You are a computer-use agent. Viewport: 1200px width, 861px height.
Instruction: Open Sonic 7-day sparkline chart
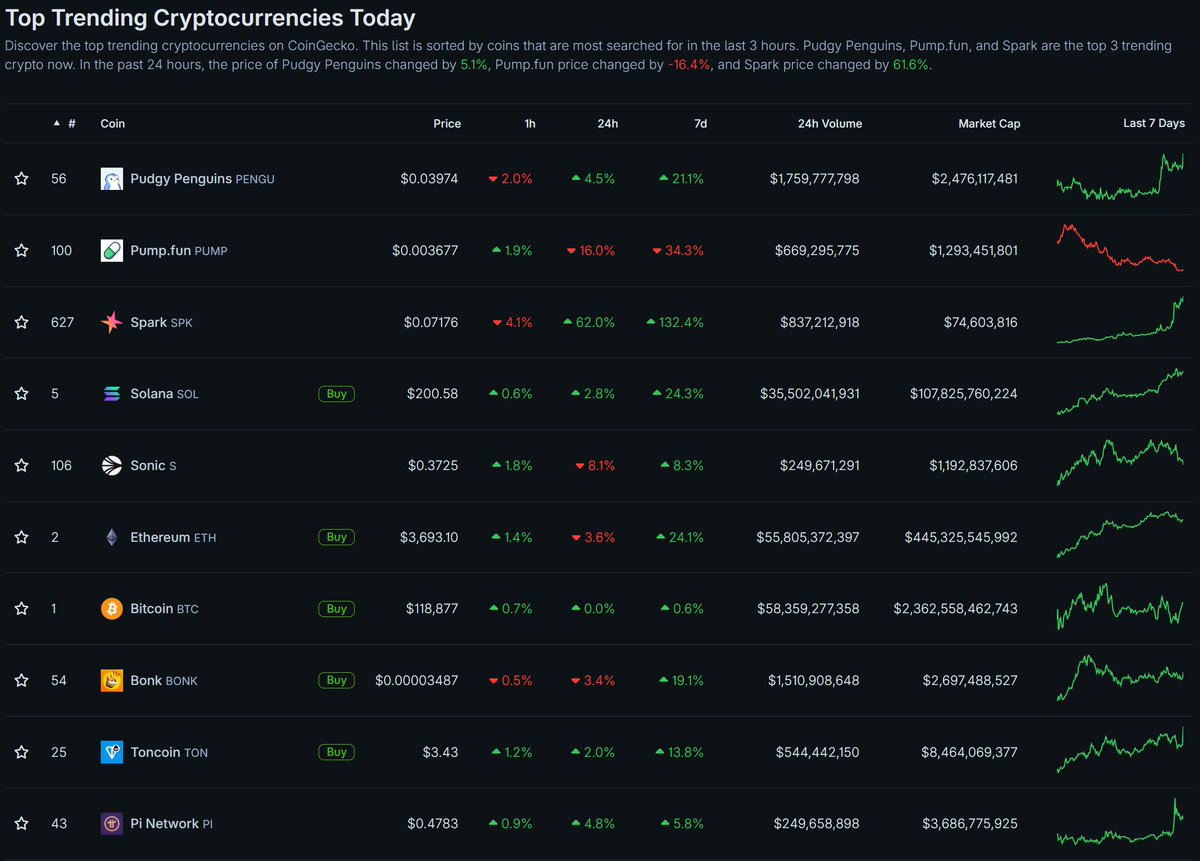[1120, 463]
